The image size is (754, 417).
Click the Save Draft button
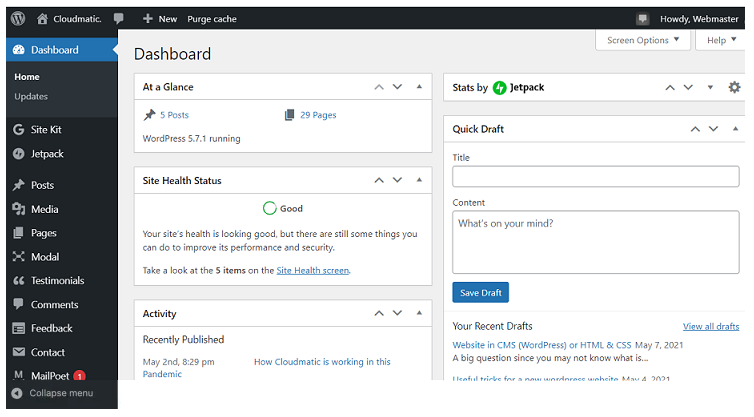coord(480,292)
